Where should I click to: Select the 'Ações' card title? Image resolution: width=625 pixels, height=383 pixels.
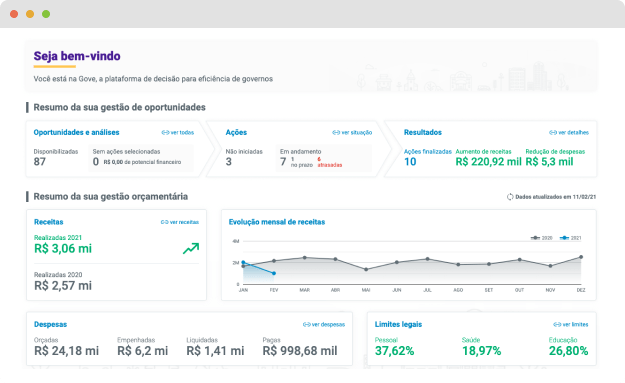tap(236, 133)
